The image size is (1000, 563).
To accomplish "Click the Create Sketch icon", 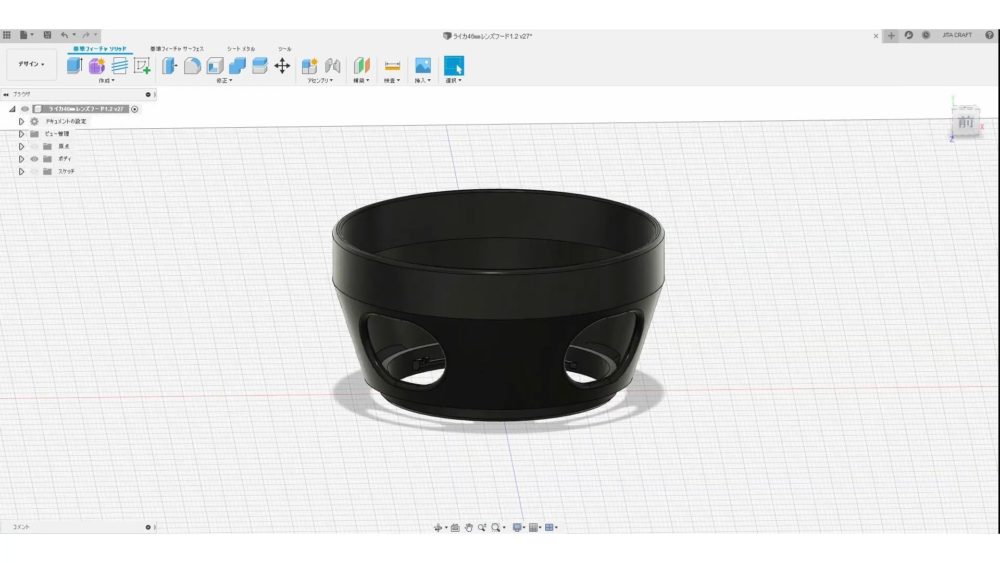I will (143, 66).
